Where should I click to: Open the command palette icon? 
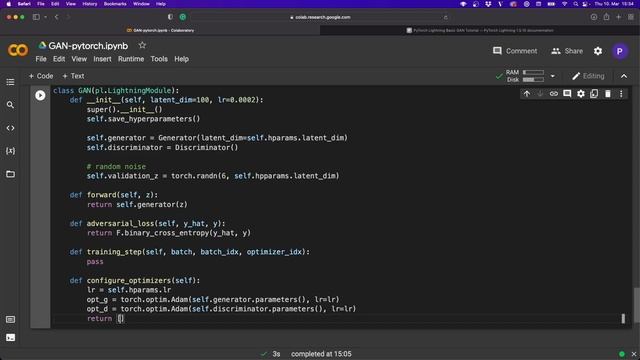pyautogui.click(x=10, y=320)
